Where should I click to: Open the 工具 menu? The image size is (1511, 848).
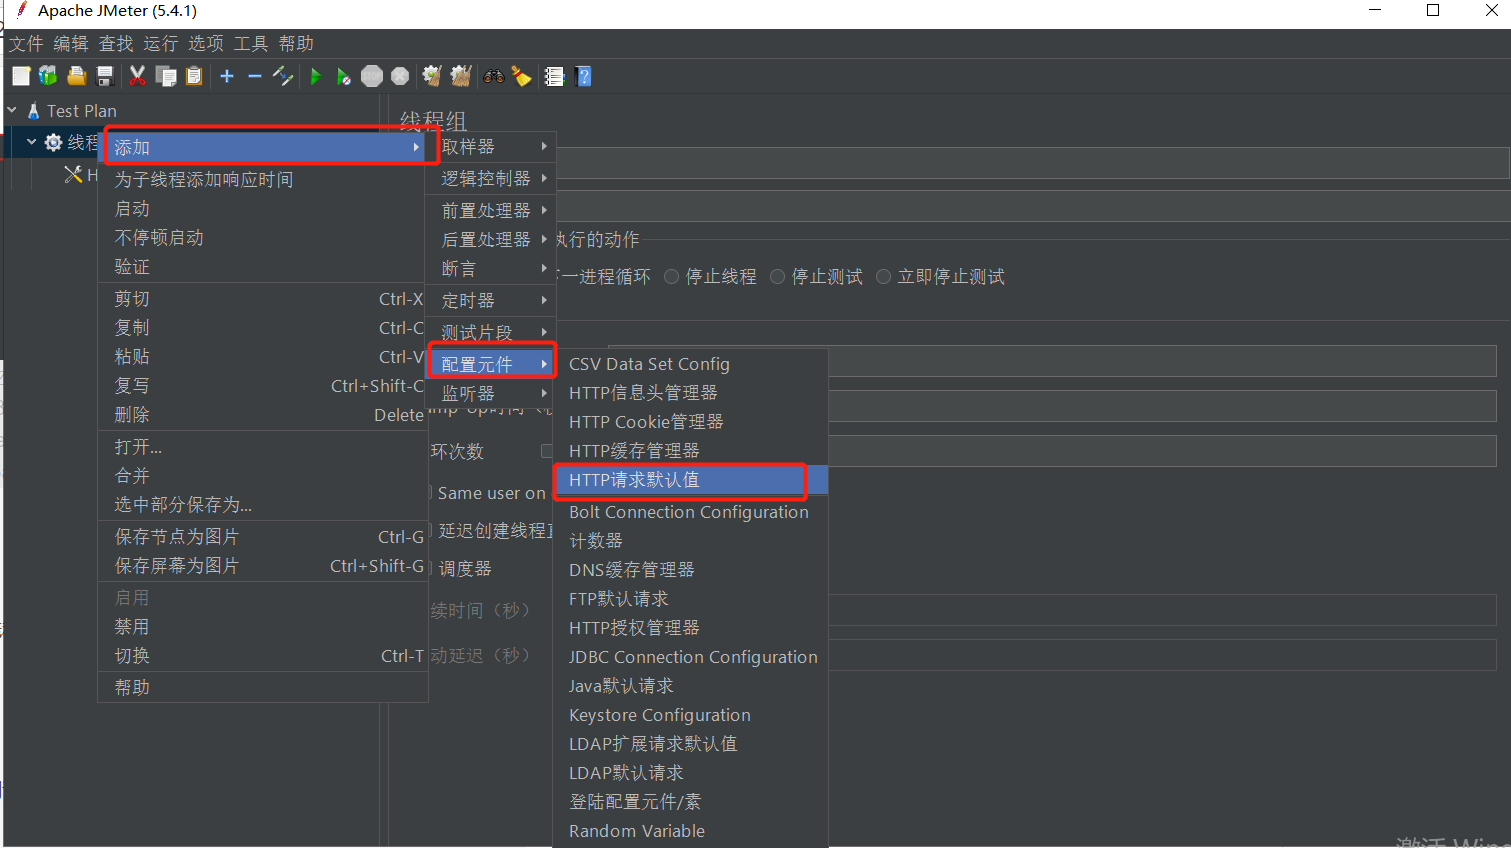pyautogui.click(x=251, y=43)
